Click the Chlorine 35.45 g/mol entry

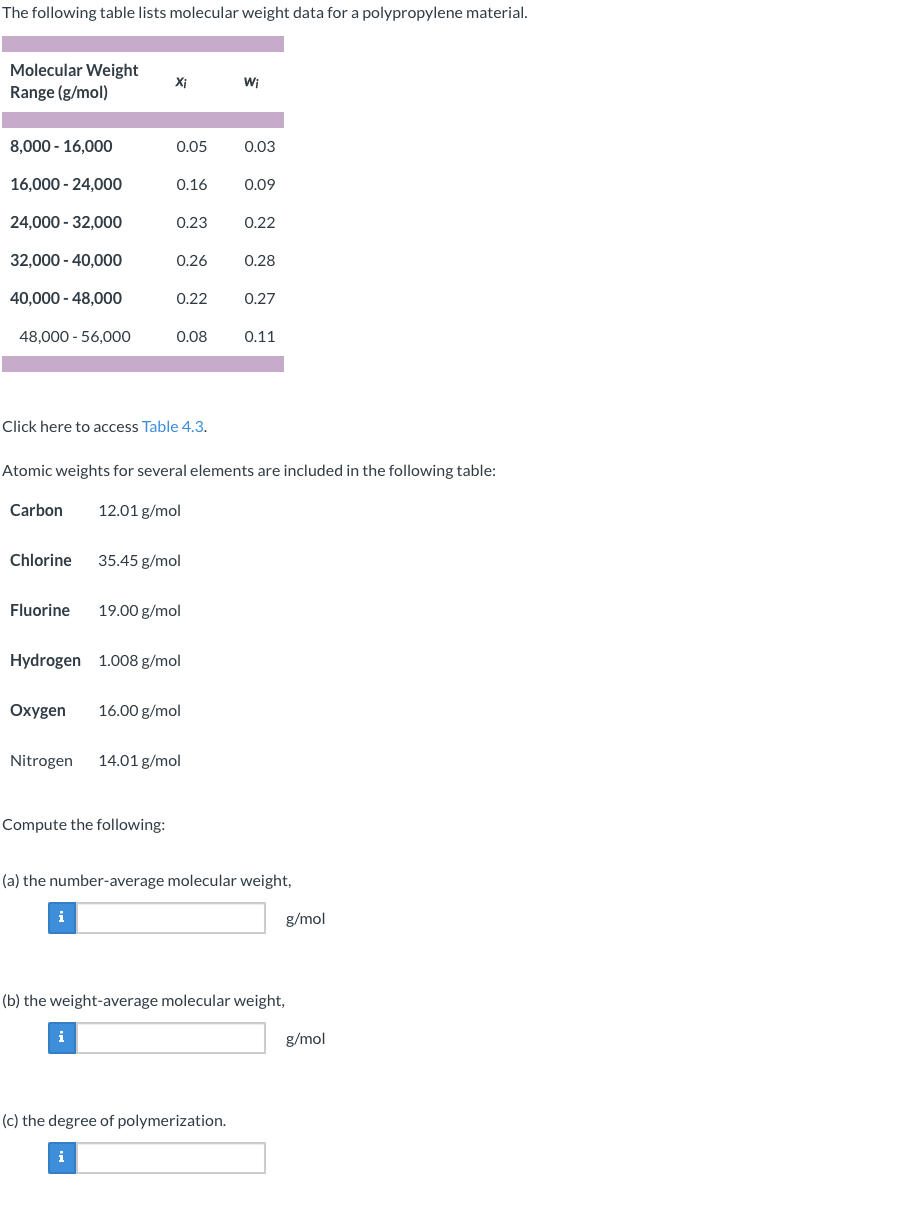[x=139, y=560]
